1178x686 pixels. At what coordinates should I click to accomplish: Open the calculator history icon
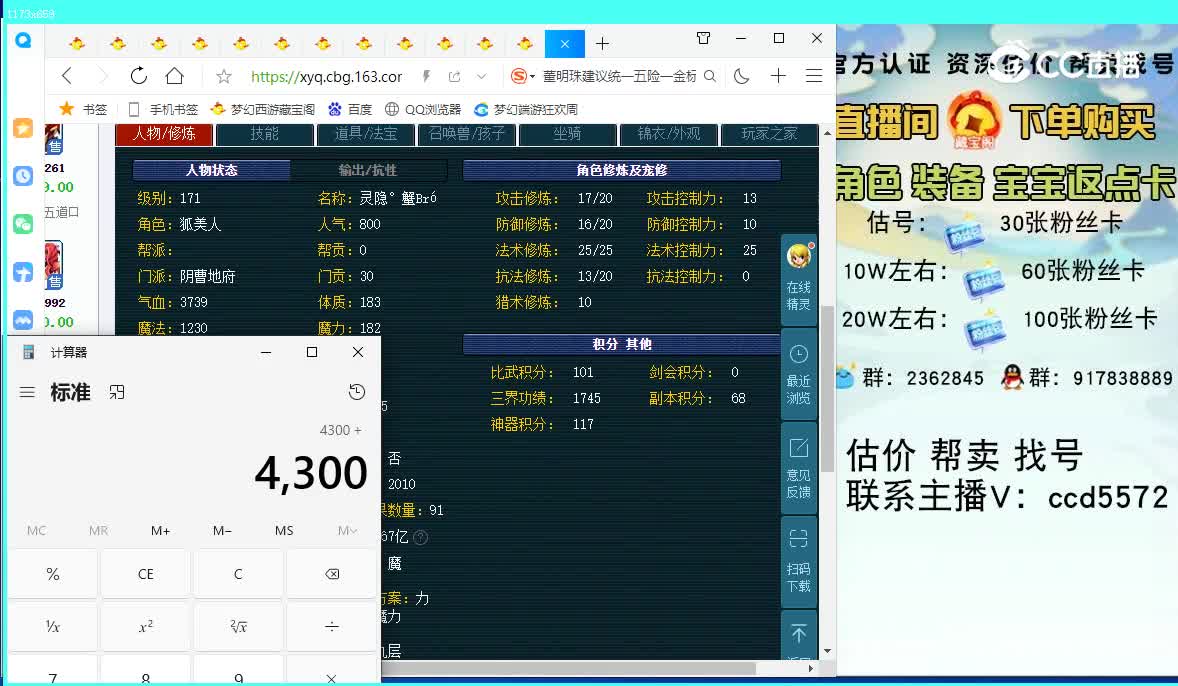(x=357, y=392)
